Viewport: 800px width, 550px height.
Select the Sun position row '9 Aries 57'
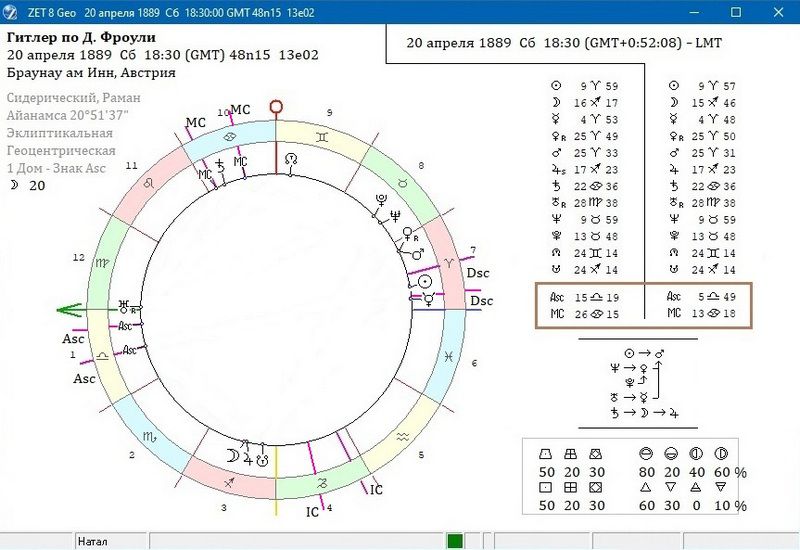tap(702, 86)
